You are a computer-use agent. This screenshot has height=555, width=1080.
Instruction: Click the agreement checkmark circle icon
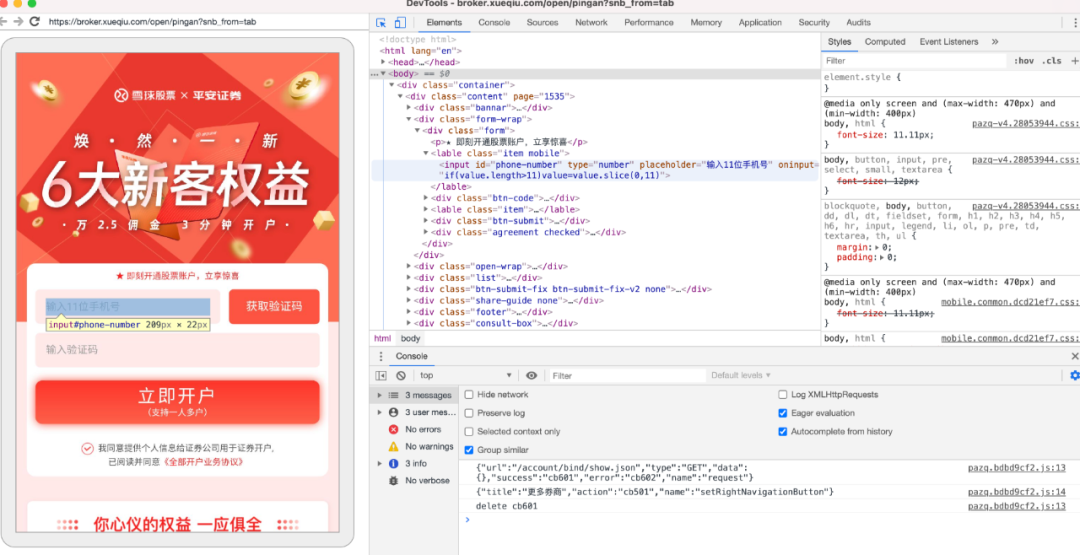point(87,448)
